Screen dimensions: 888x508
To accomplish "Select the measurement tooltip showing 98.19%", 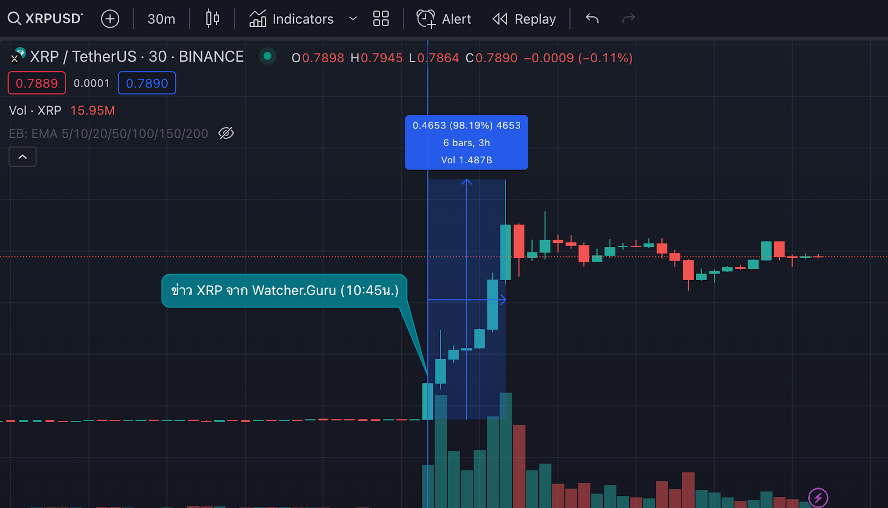I will [x=466, y=142].
